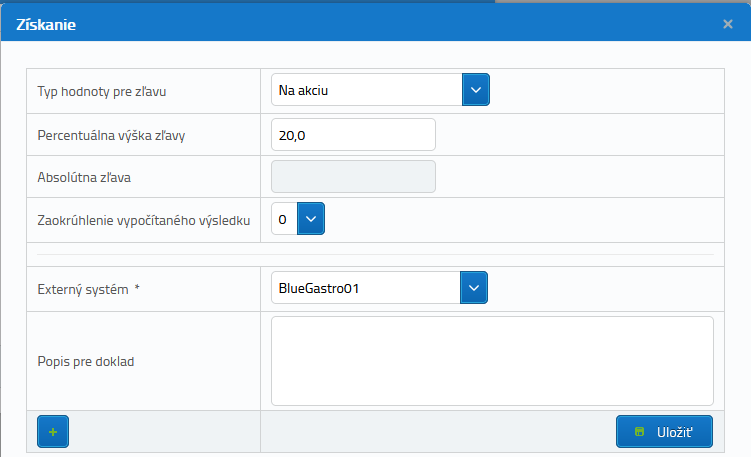
Task: Focus the Percentuálna výška zľavy field
Action: pos(353,134)
